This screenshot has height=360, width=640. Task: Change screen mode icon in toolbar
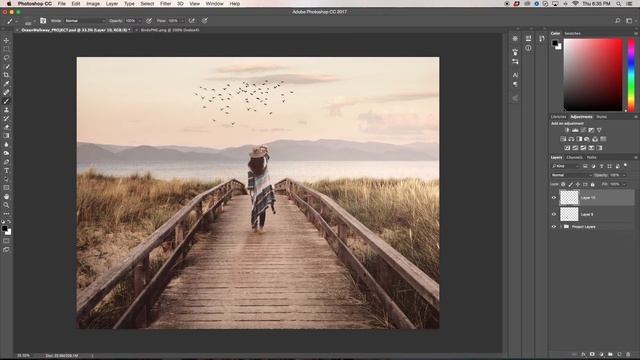tap(6, 249)
